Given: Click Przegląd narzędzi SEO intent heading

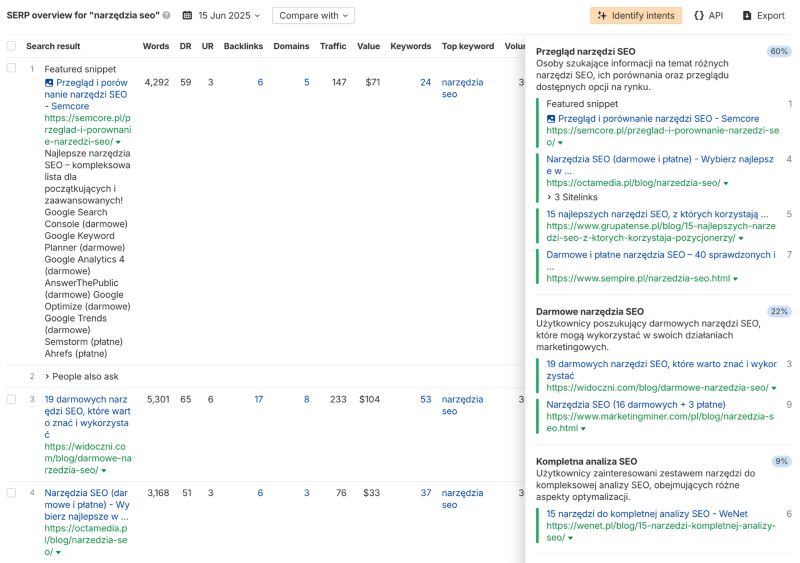Looking at the screenshot, I should [586, 52].
